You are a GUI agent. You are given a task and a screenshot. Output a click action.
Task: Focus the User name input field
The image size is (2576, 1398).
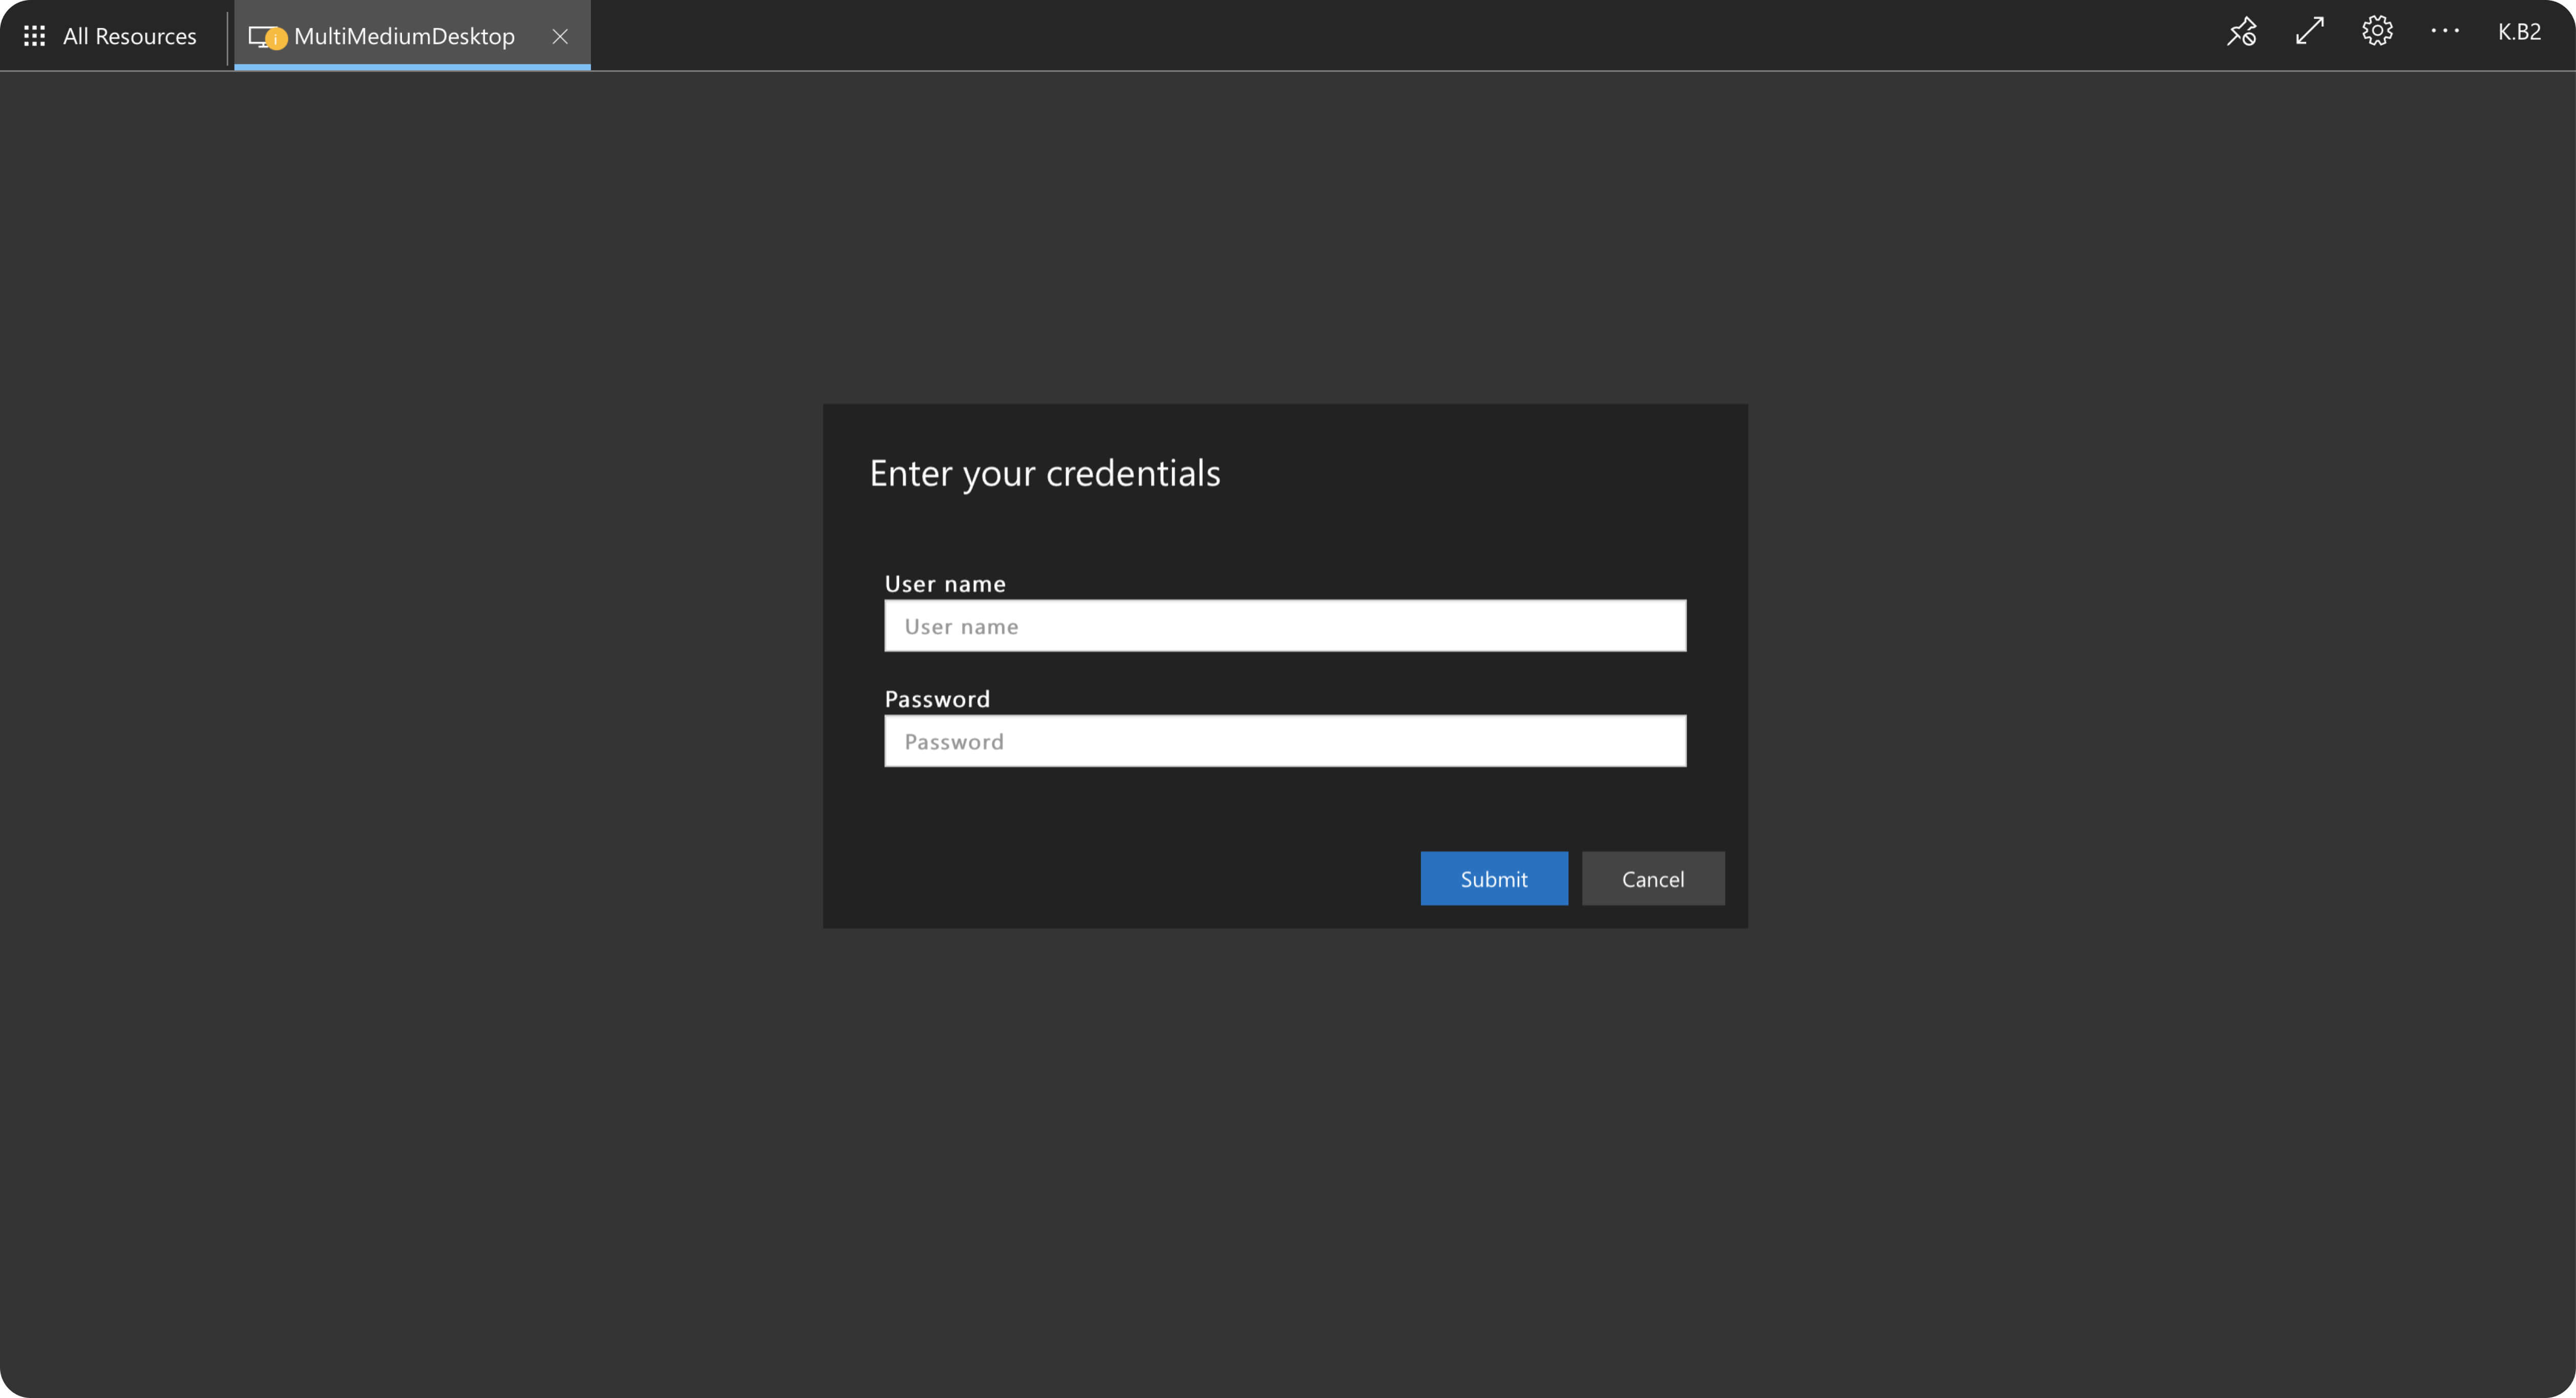point(1285,626)
